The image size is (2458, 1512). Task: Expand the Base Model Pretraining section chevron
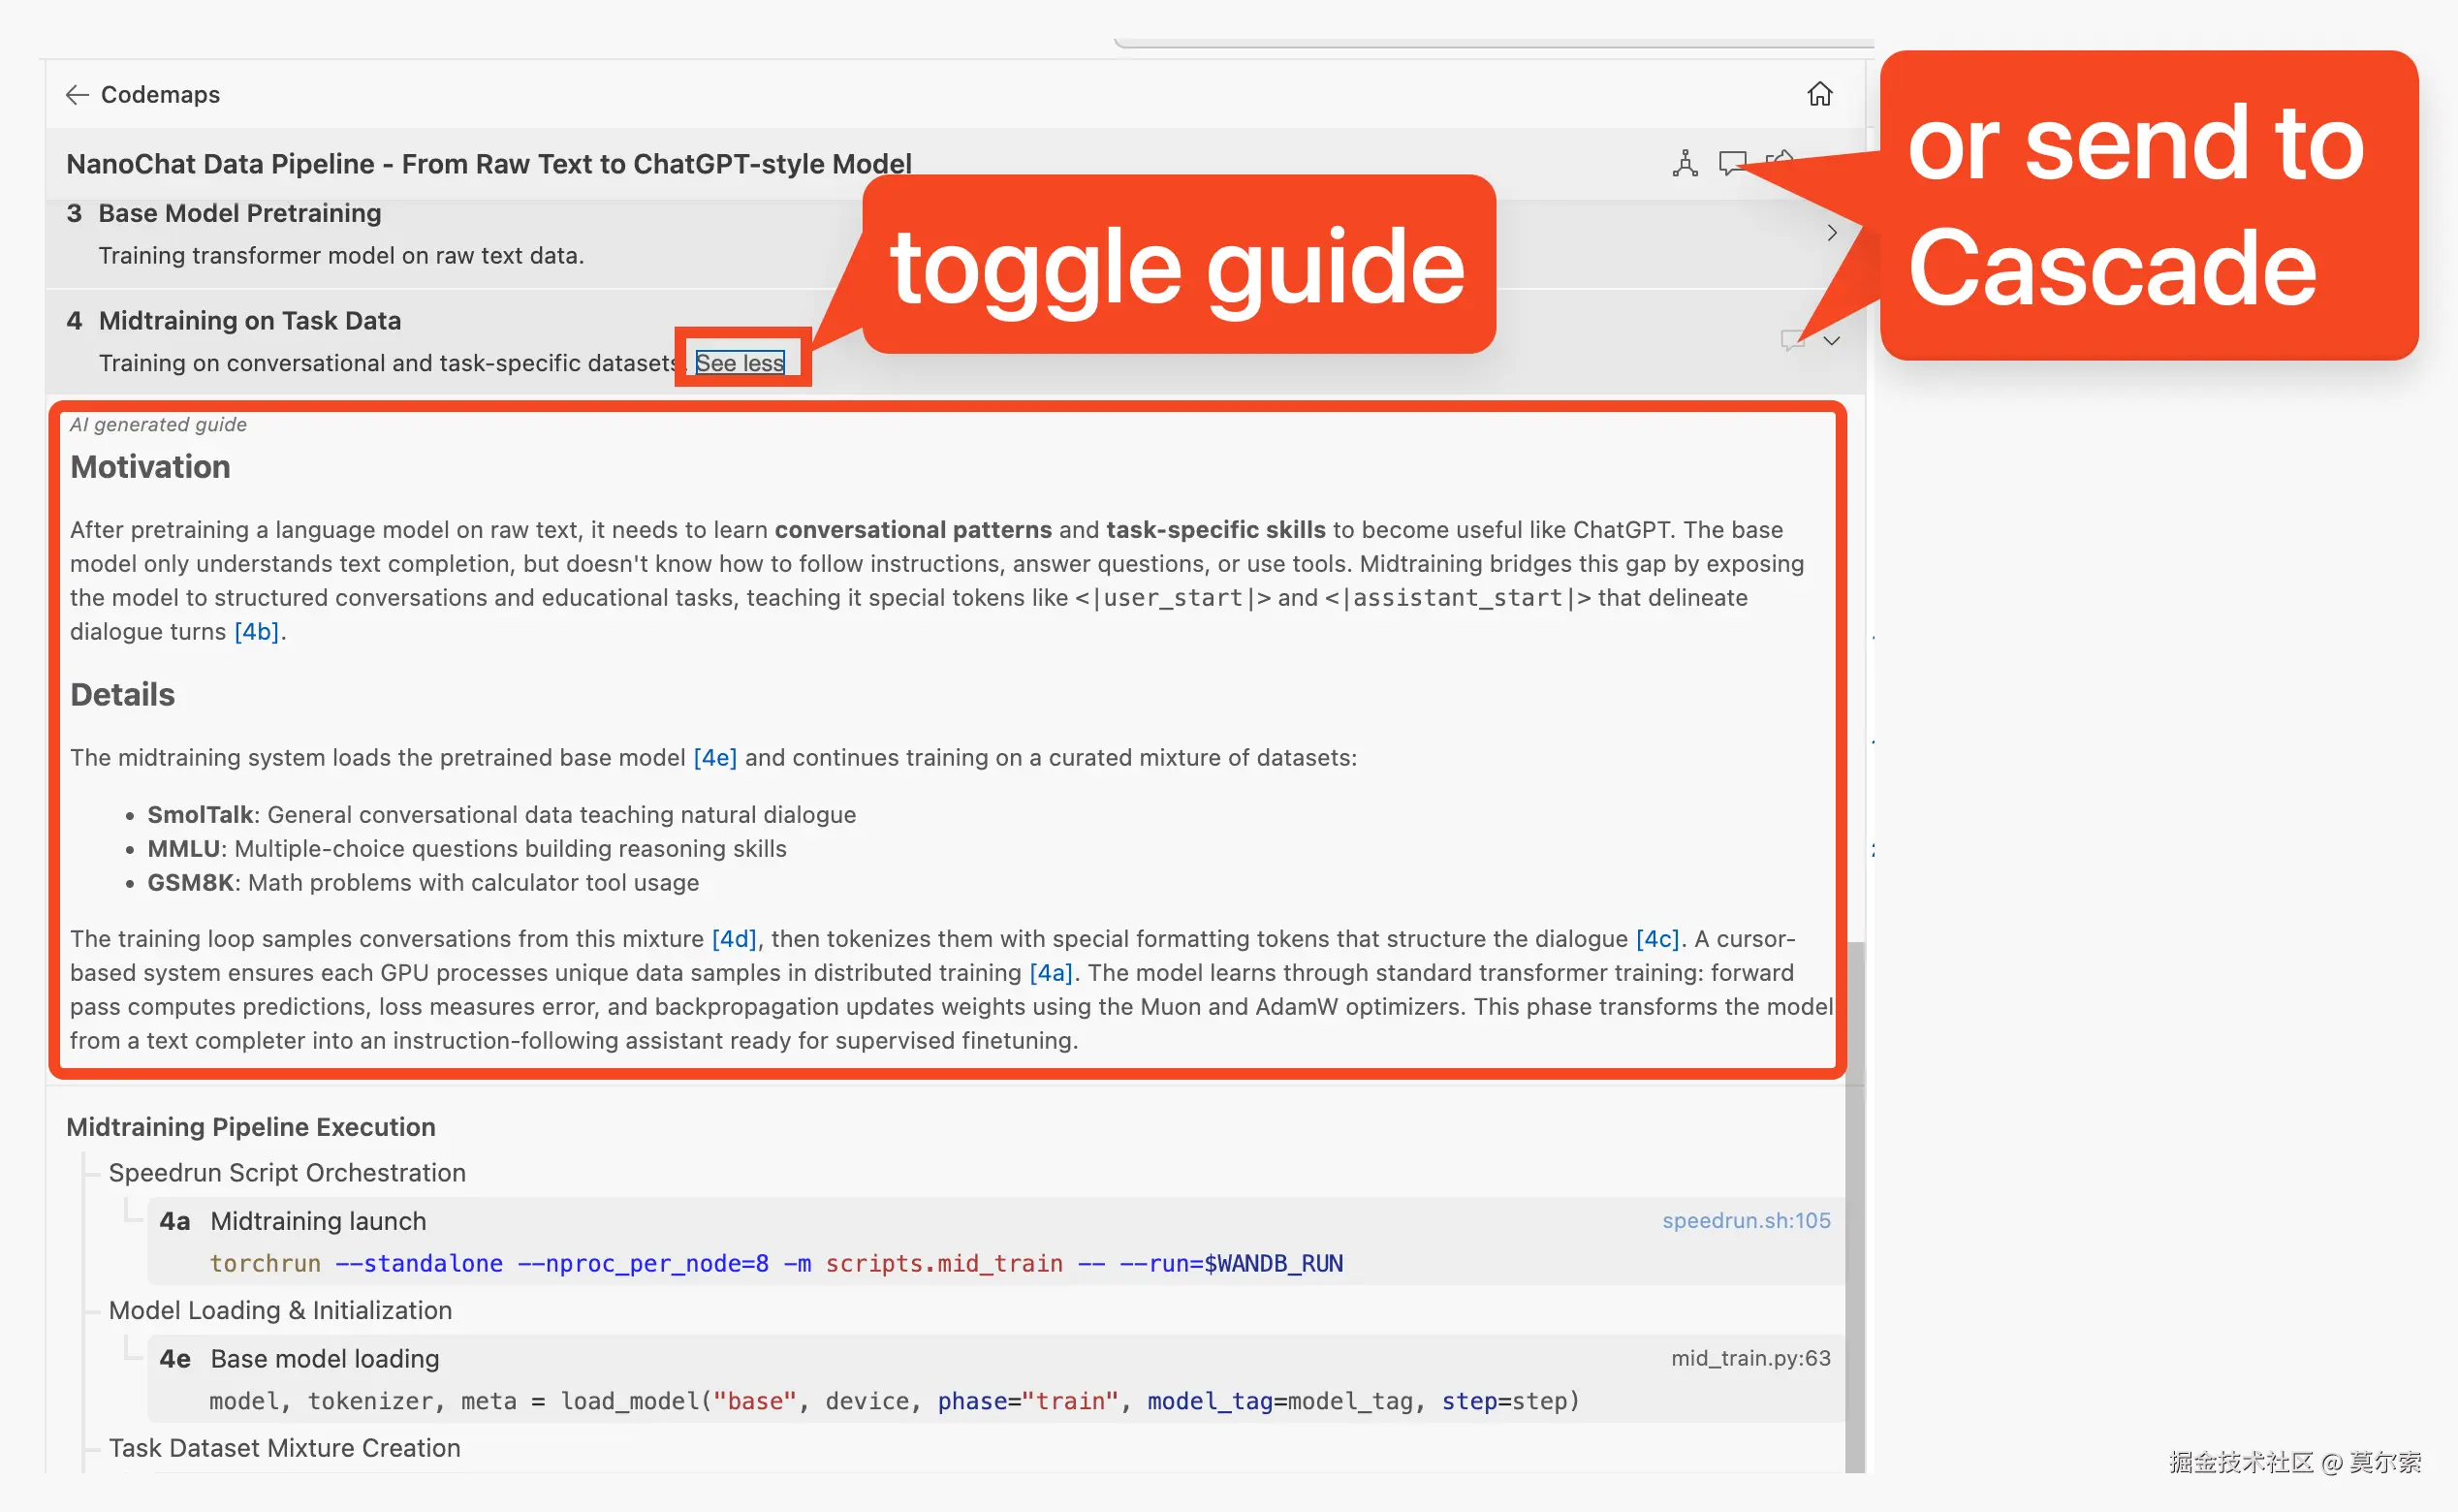1831,233
